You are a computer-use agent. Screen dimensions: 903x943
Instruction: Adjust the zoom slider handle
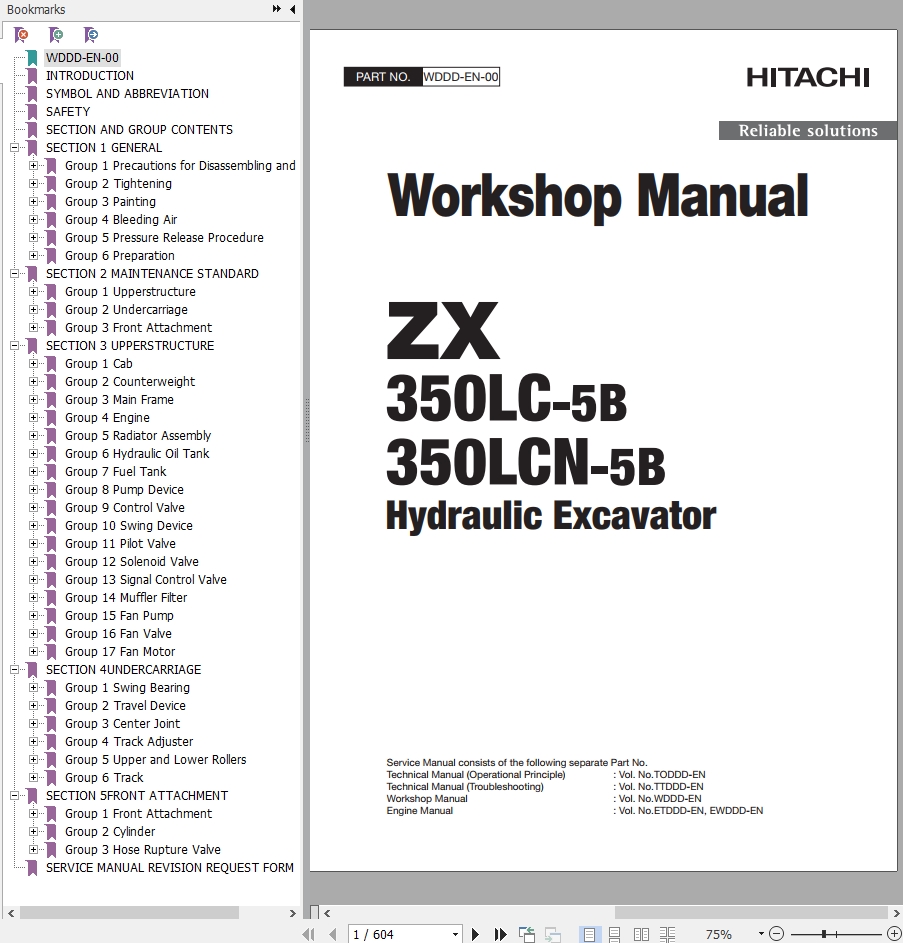(x=823, y=934)
